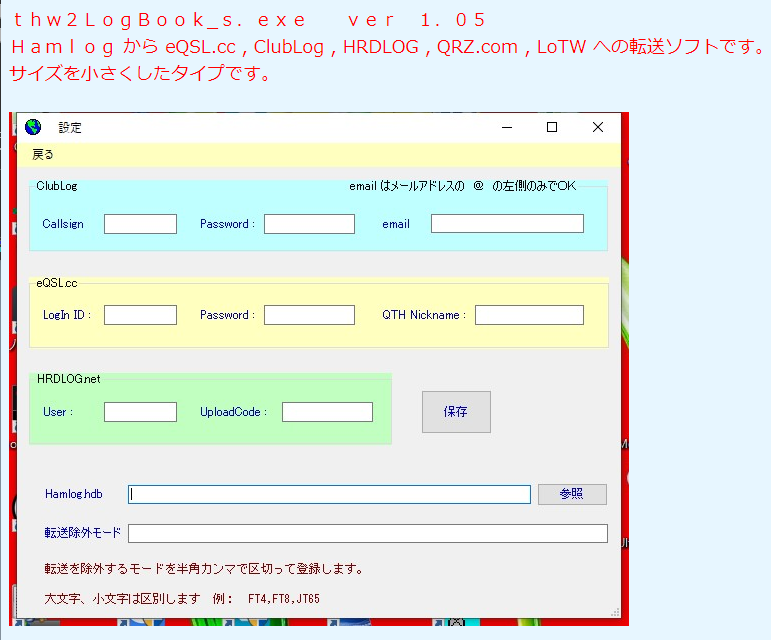771x640 pixels.
Task: Click the HRDLOG.net group label
Action: [x=68, y=379]
